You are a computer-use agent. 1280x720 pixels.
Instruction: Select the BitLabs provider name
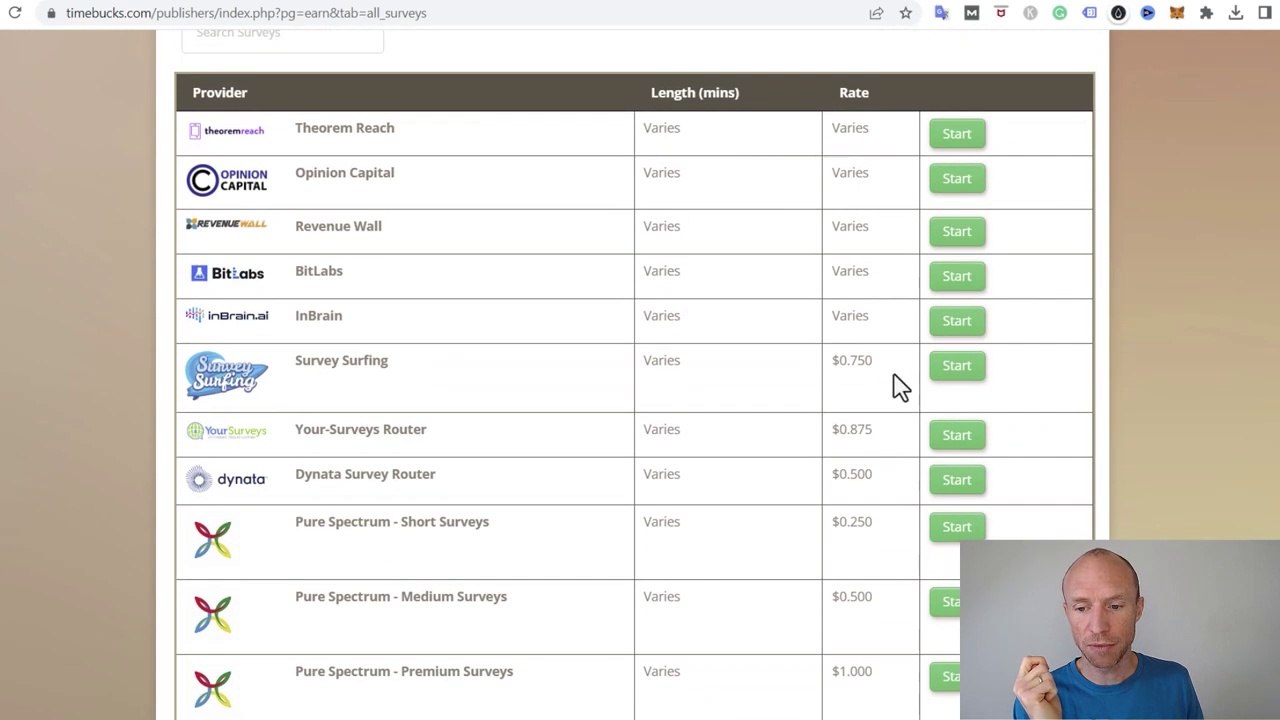[x=318, y=271]
